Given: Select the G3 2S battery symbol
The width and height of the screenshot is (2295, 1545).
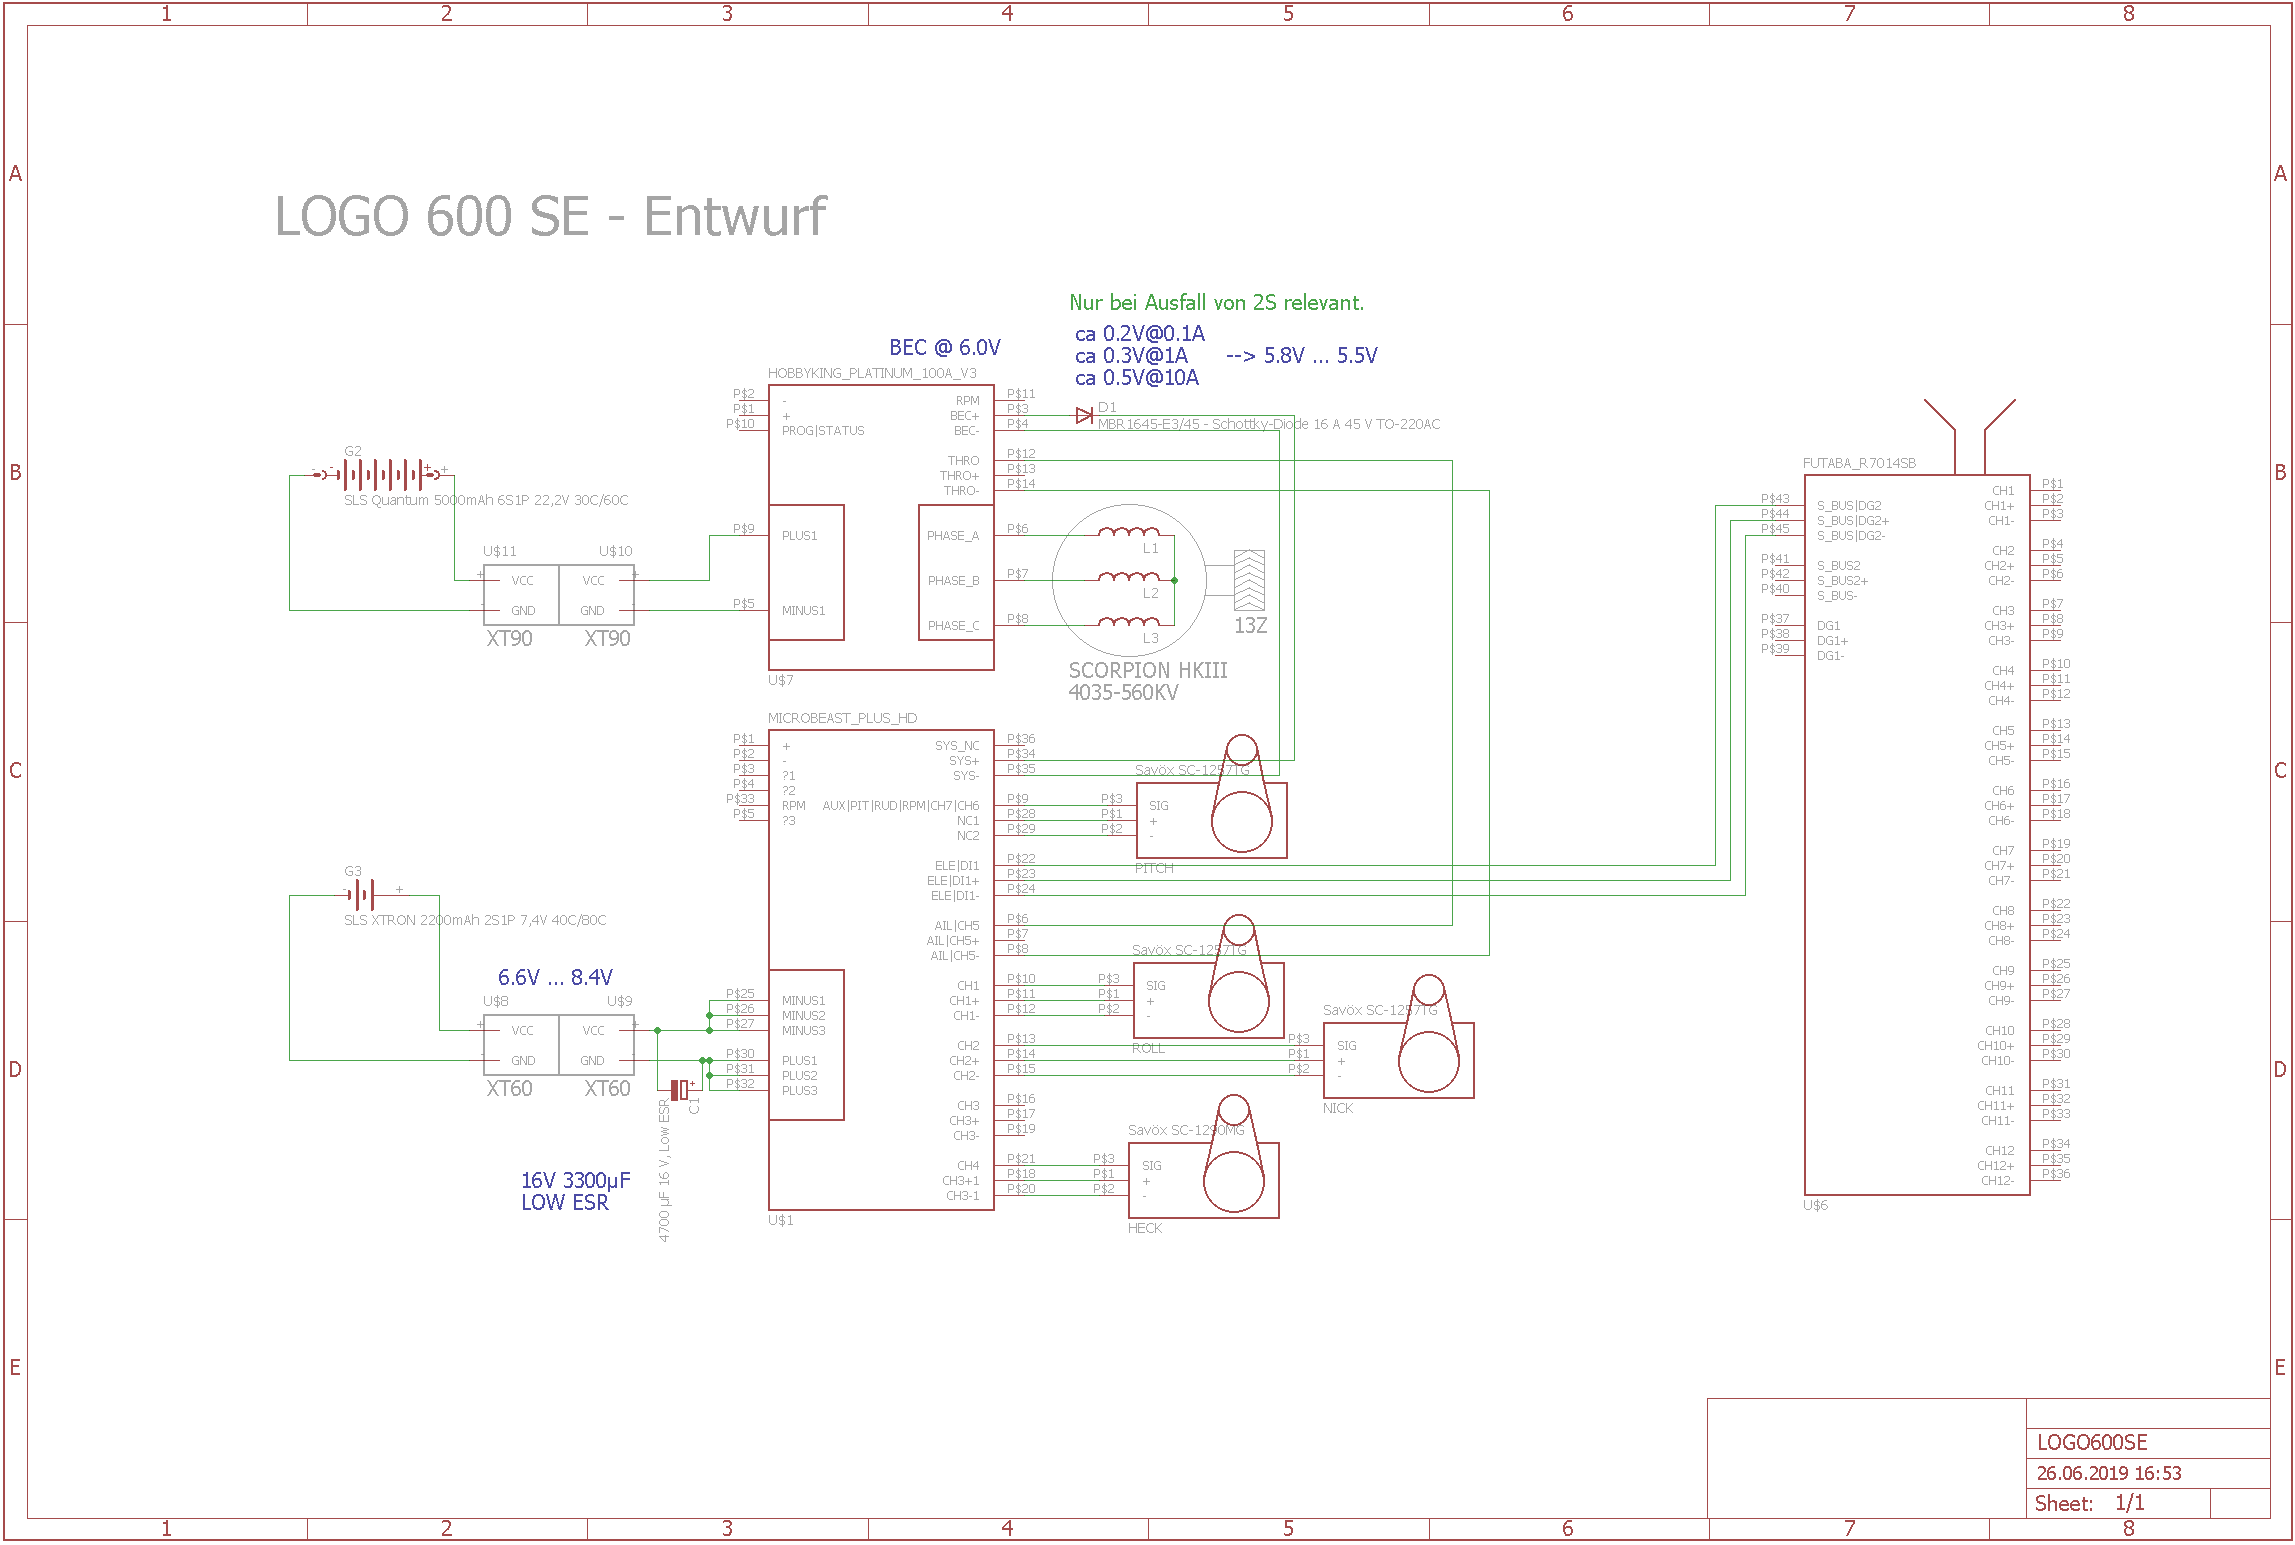Looking at the screenshot, I should tap(362, 893).
